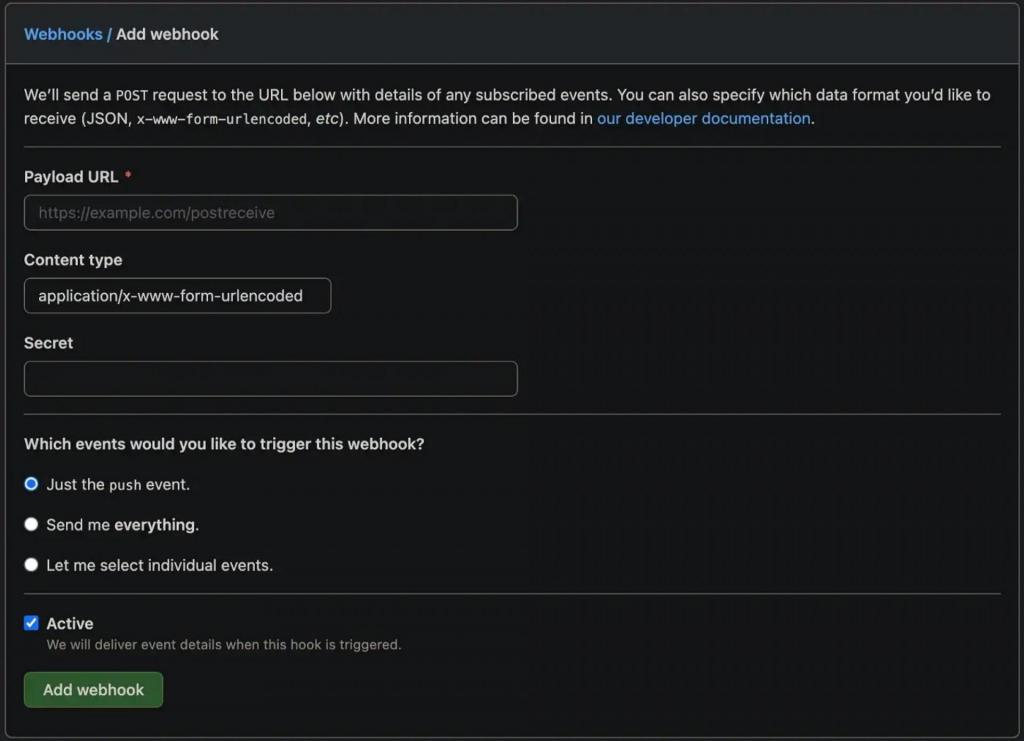Go back to the Webhooks breadcrumb link
This screenshot has height=741, width=1024.
click(63, 34)
